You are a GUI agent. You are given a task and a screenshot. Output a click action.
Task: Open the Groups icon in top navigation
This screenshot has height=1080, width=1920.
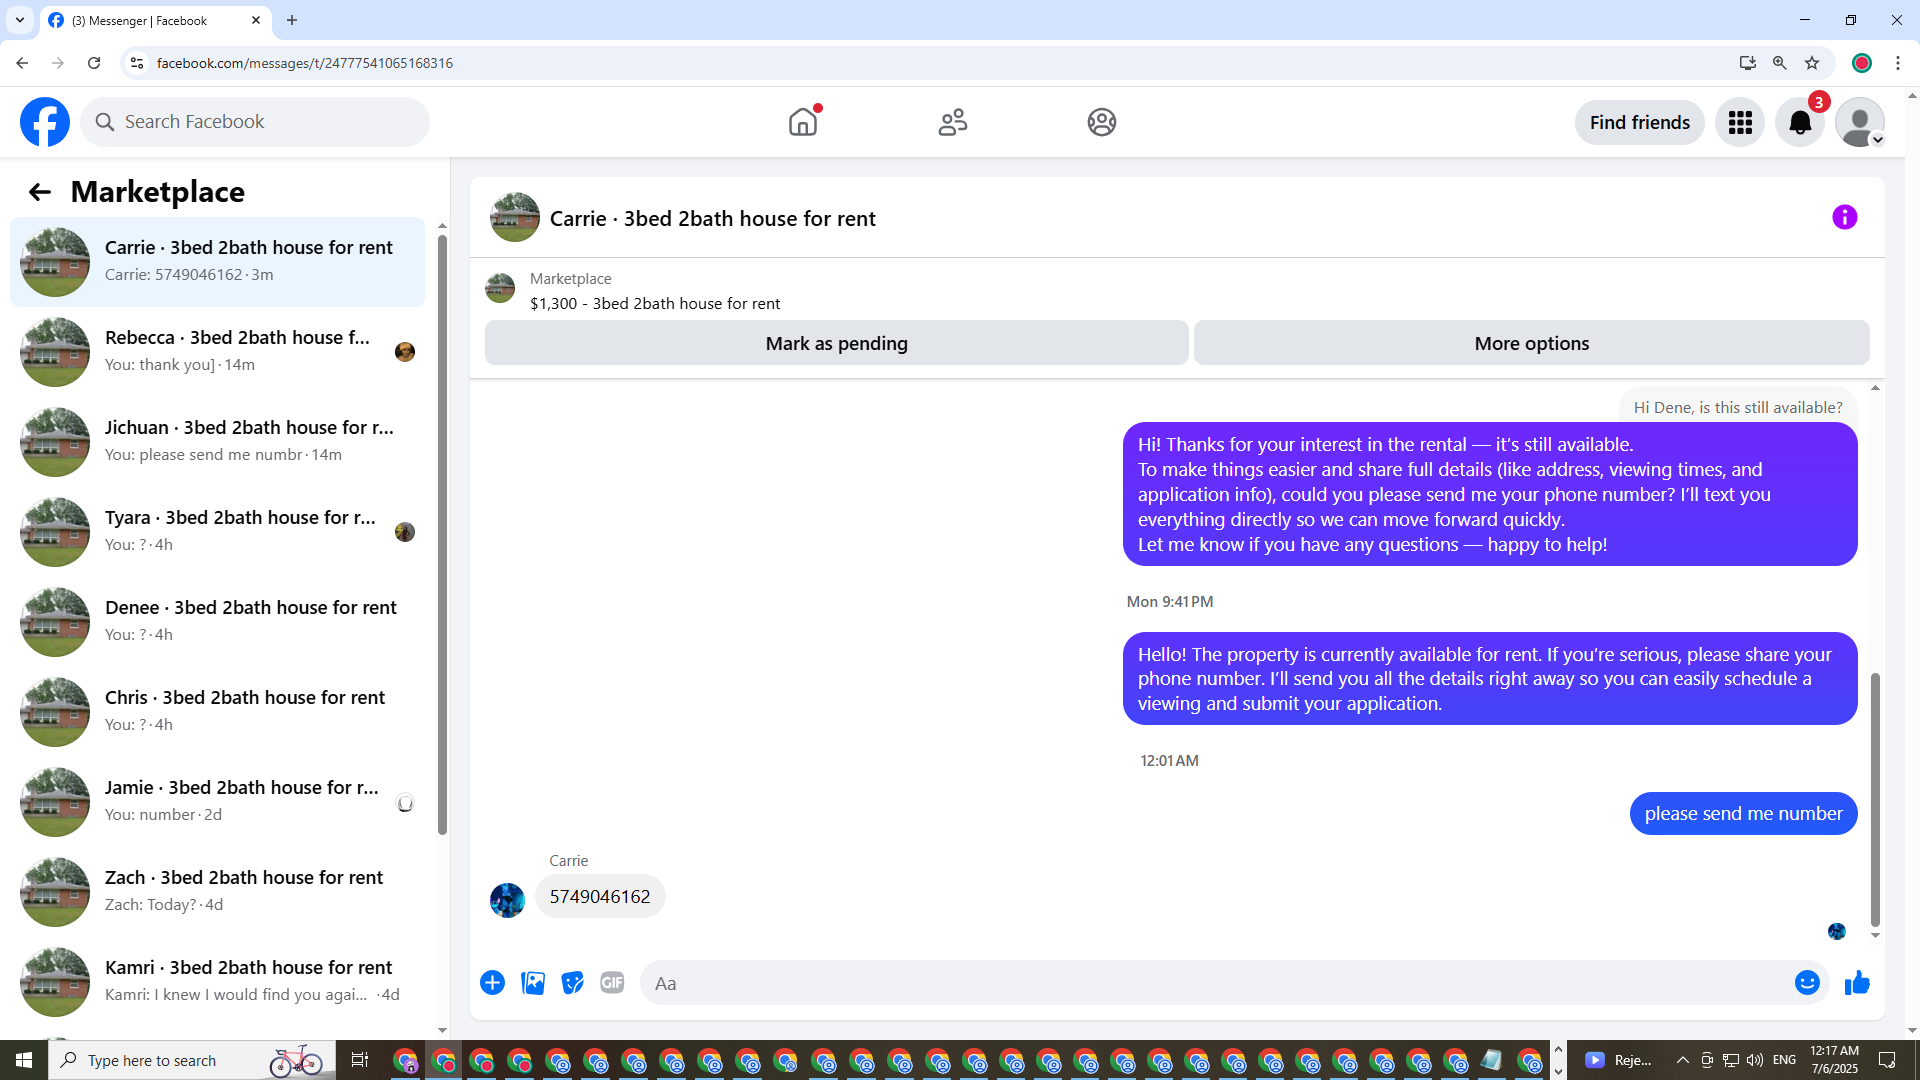point(1101,122)
